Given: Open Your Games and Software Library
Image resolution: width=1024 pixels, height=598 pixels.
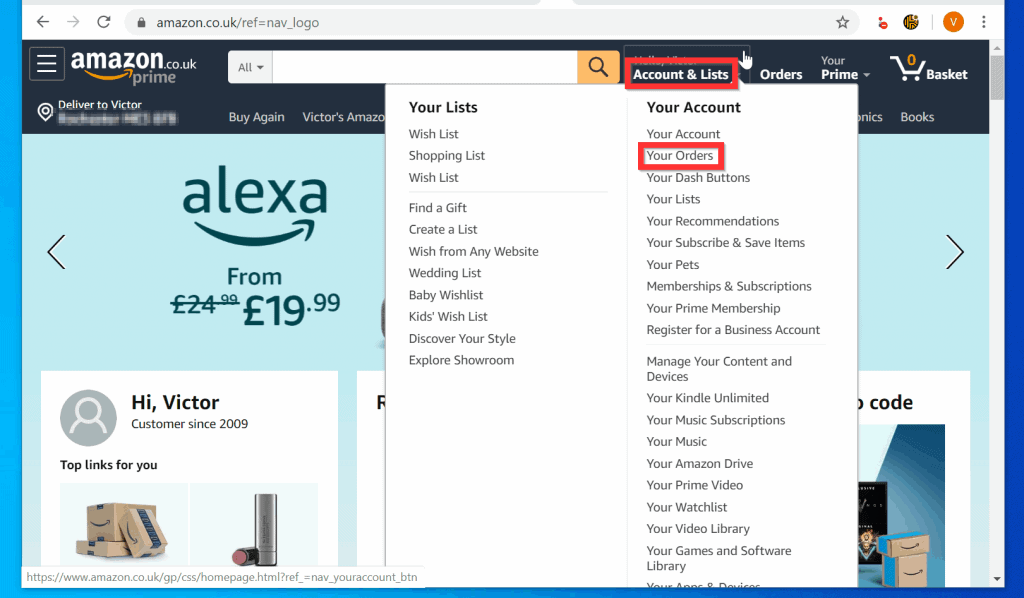Looking at the screenshot, I should coord(718,558).
